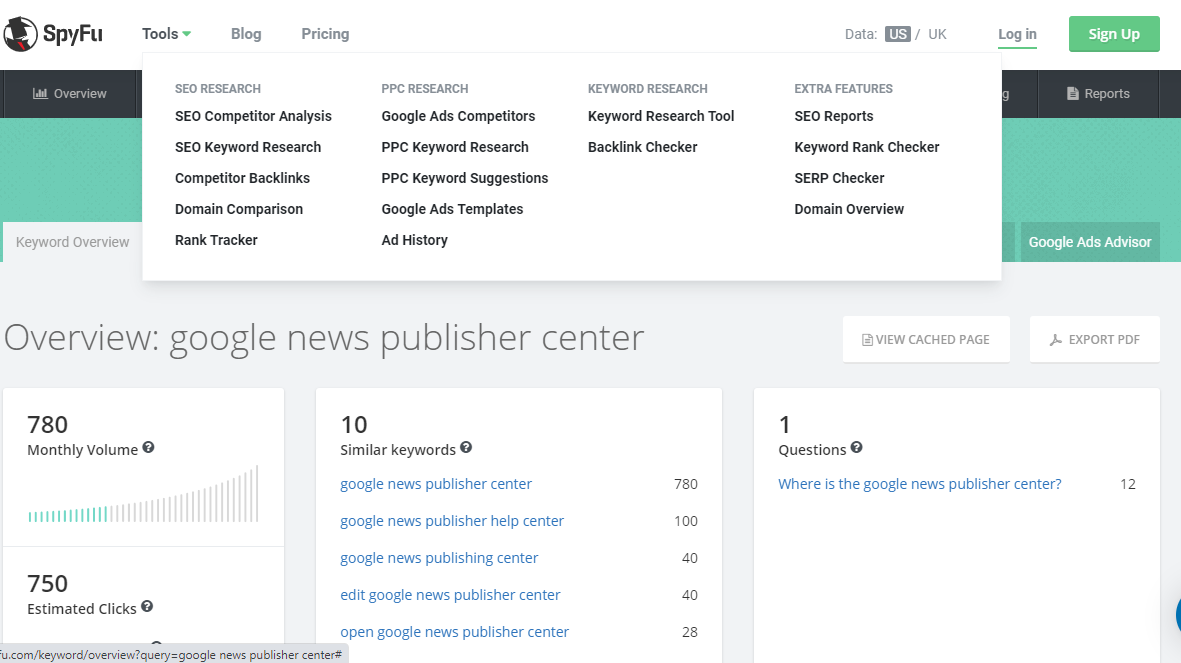Screen dimensions: 1181x663
Task: Select PPC Keyword Suggestions
Action: pos(465,178)
